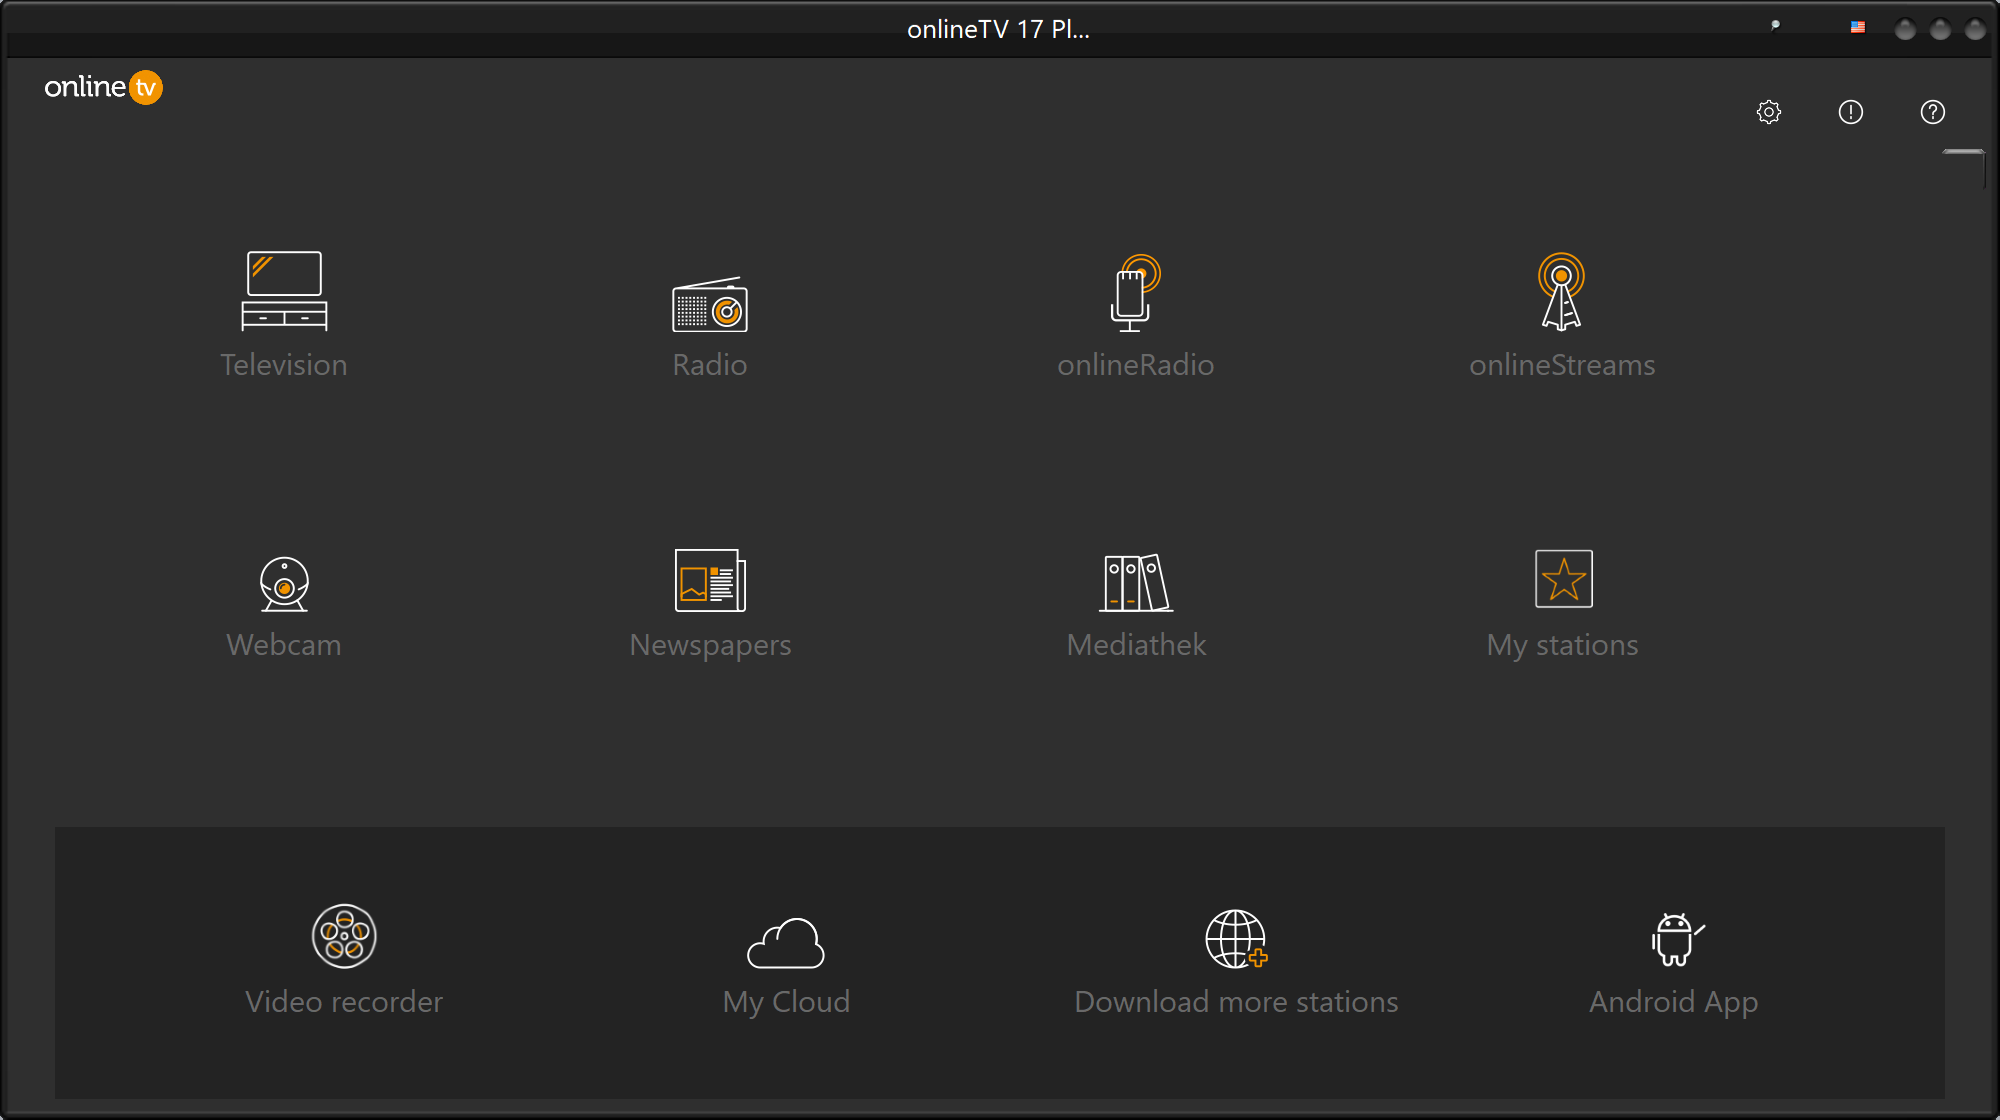Open onlineStreams broadcast tower icon
The image size is (2000, 1120).
1562,291
